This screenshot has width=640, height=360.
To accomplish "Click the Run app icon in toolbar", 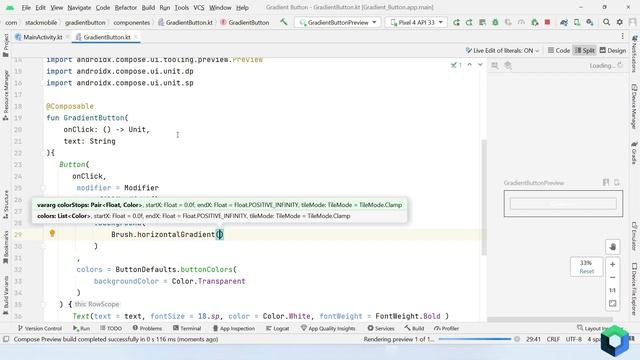I will [456, 22].
